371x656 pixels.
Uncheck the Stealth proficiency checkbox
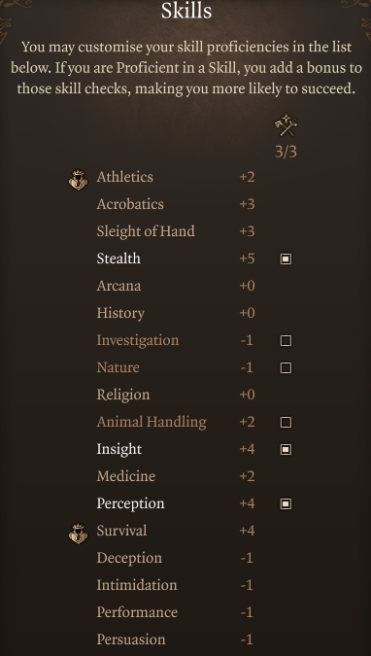click(286, 259)
